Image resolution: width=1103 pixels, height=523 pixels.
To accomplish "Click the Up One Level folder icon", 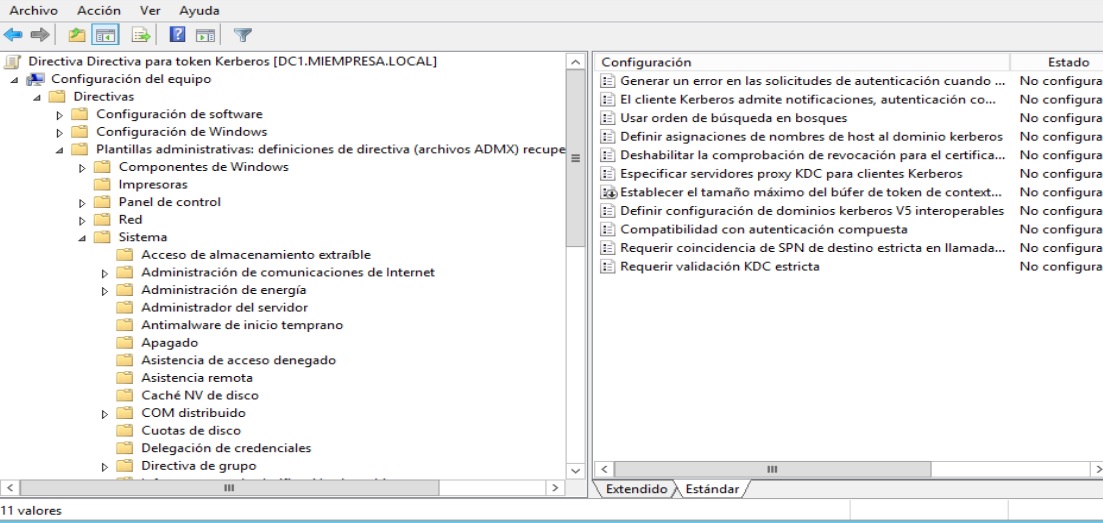I will (77, 35).
